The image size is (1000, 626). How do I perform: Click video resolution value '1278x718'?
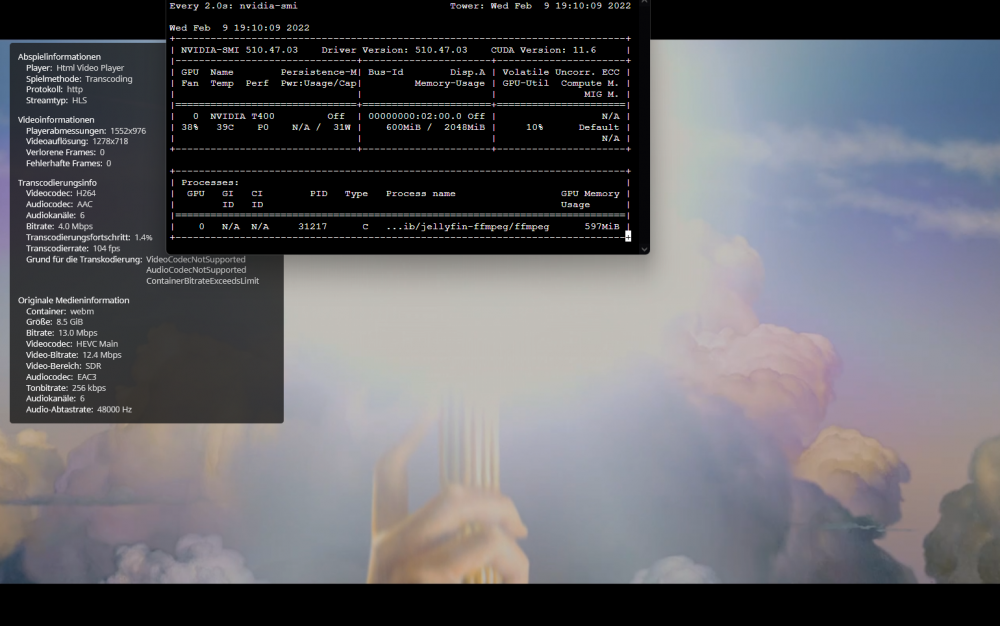[x=110, y=141]
